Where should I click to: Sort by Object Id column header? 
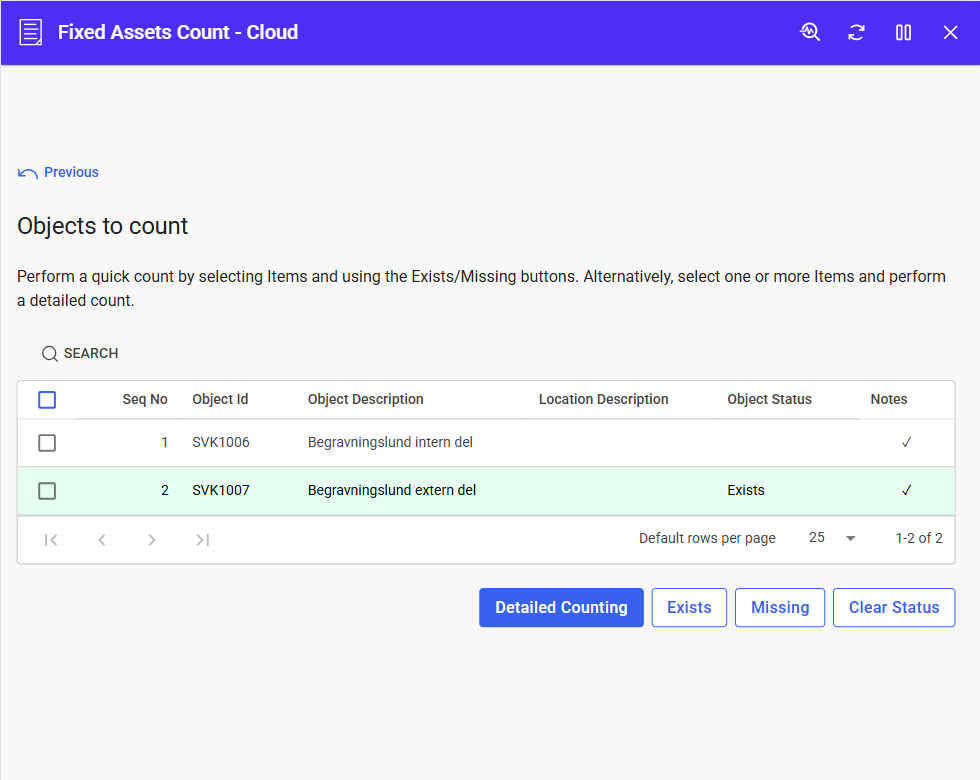(x=220, y=399)
